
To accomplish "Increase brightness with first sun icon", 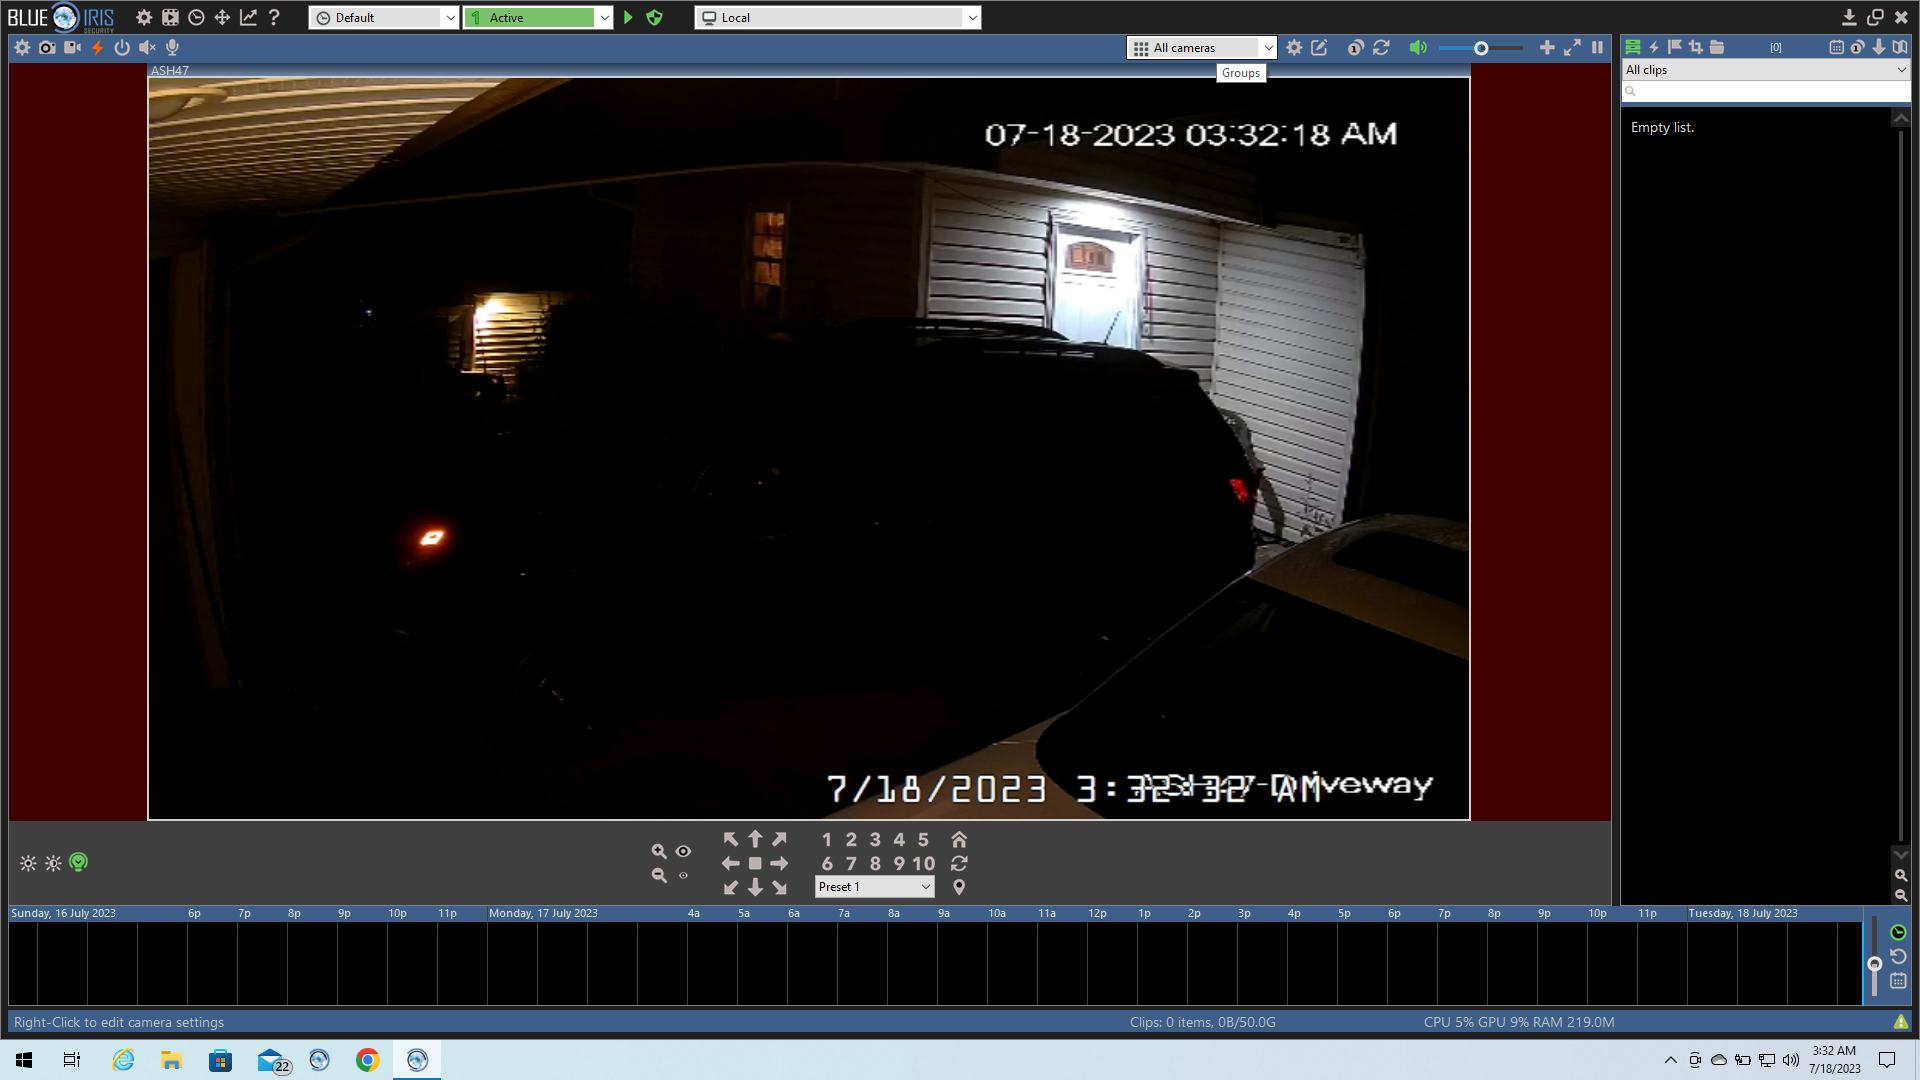I will click(28, 862).
